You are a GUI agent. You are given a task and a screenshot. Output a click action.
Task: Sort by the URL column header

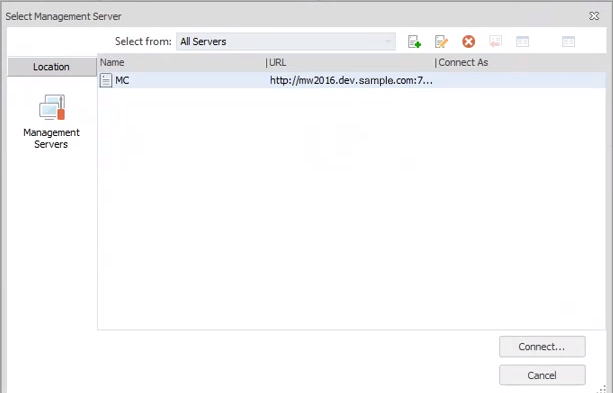278,63
